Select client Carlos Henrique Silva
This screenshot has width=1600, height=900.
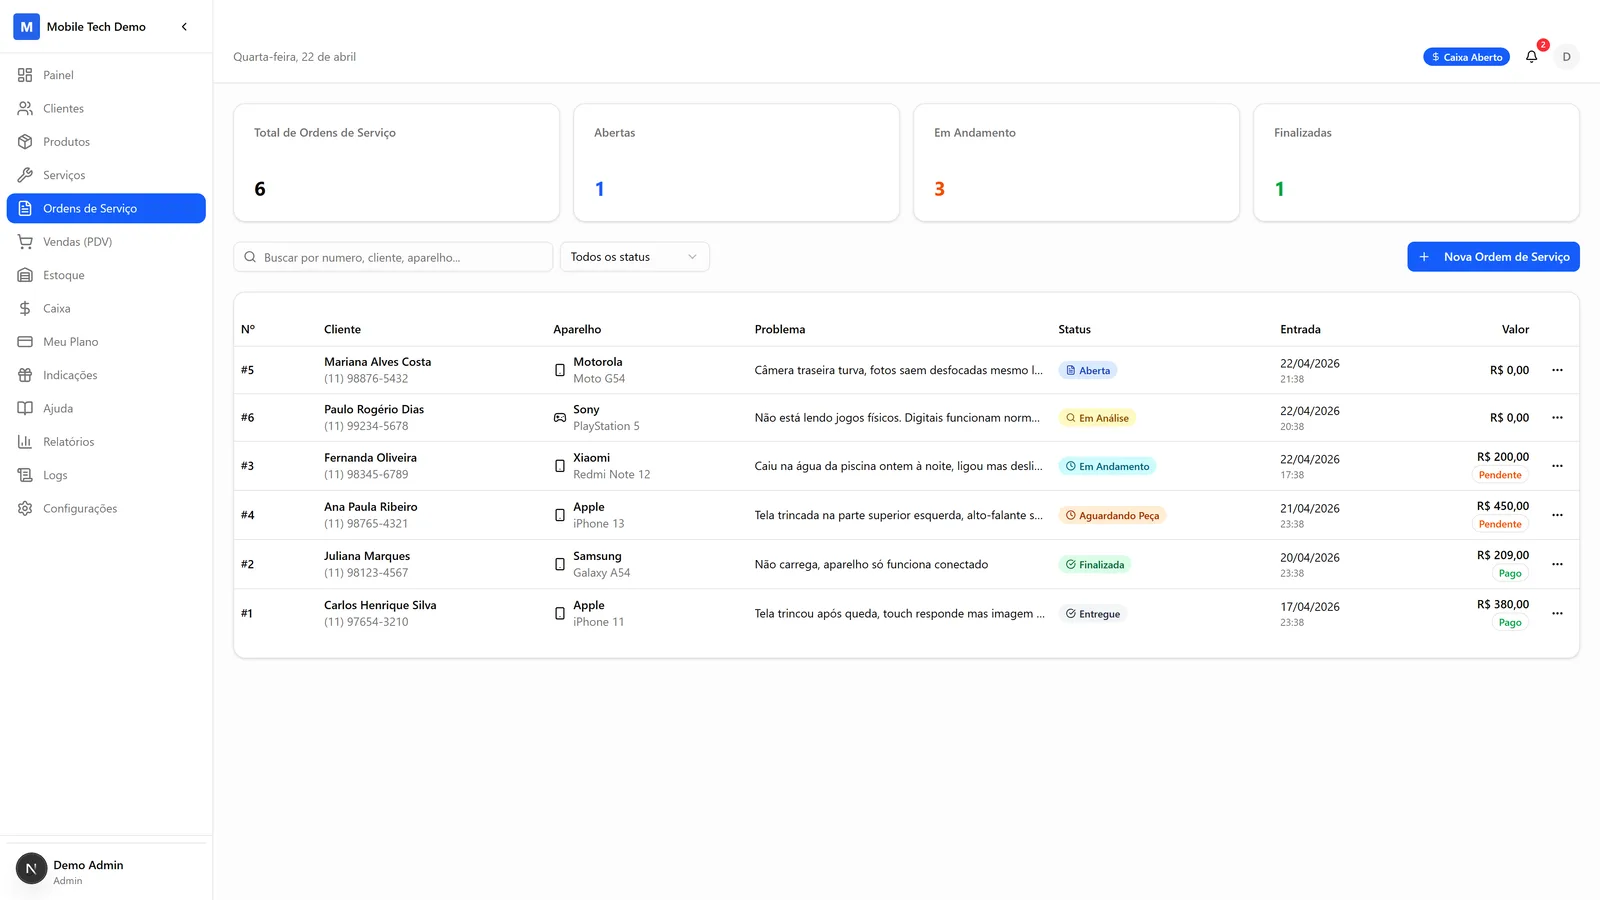380,605
